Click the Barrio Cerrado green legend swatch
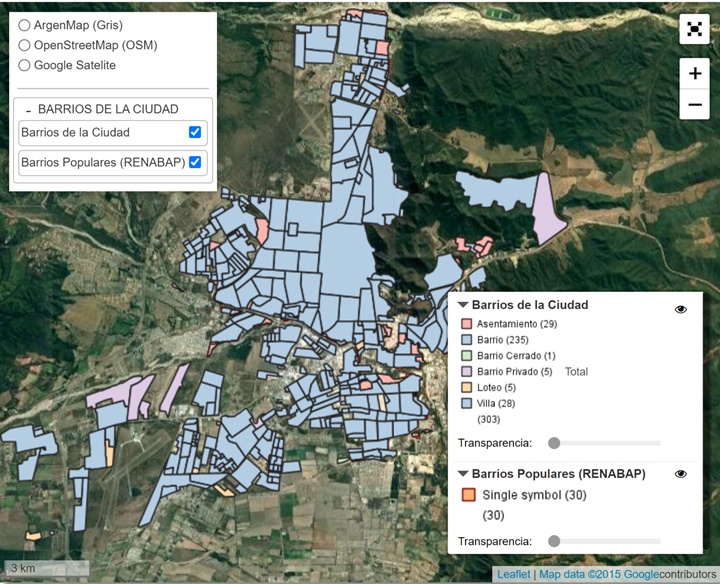Viewport: 720px width, 584px height. click(467, 355)
